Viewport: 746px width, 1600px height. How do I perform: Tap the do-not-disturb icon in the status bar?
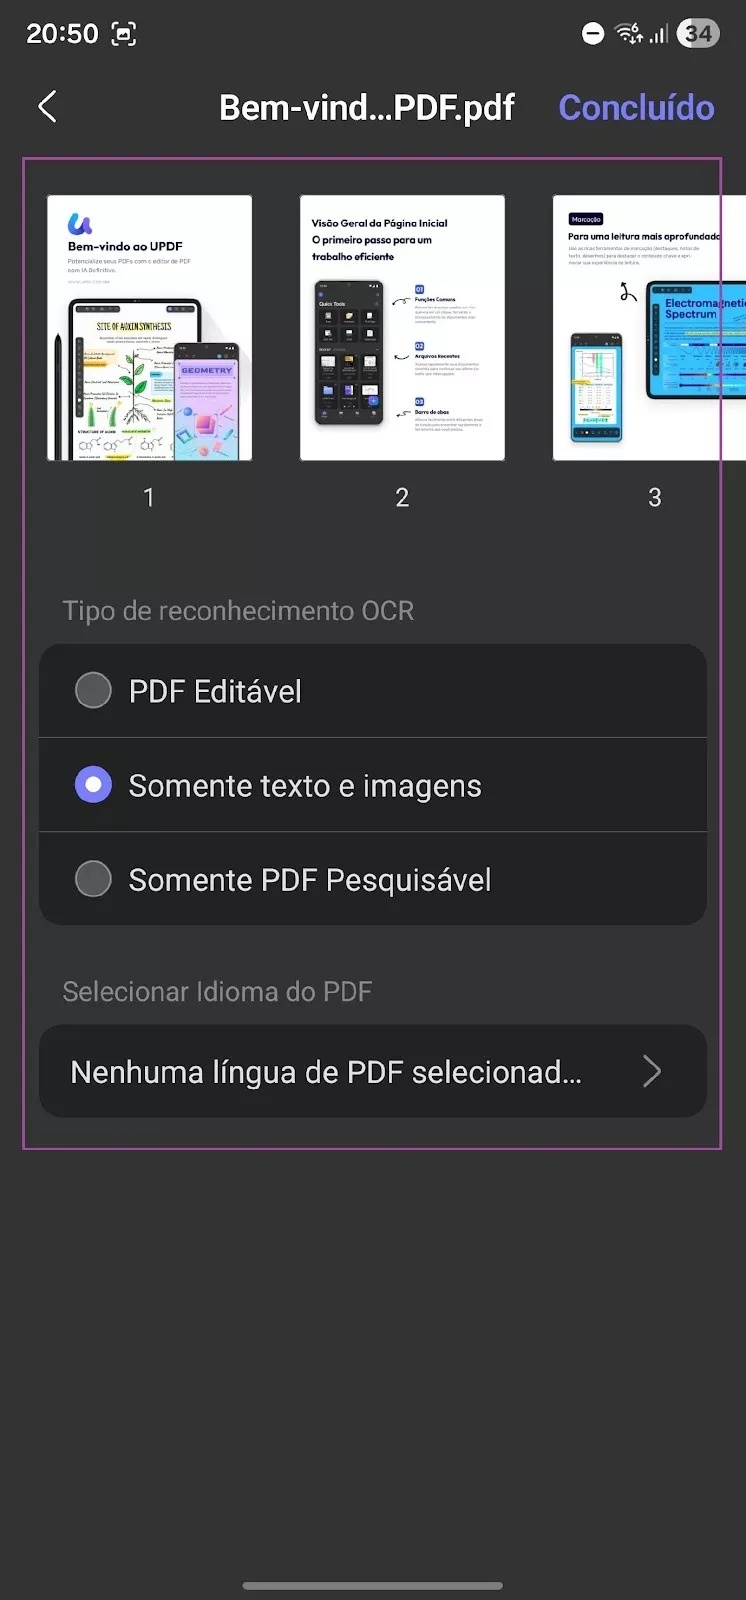click(592, 33)
